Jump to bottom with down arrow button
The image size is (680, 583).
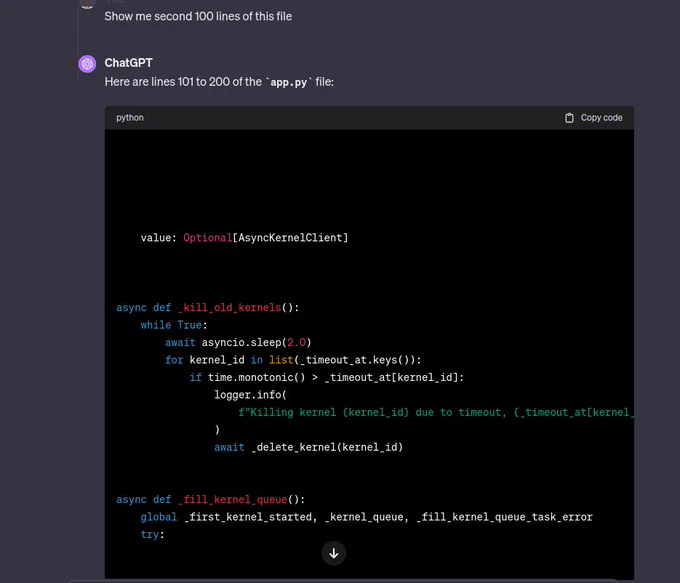point(333,553)
